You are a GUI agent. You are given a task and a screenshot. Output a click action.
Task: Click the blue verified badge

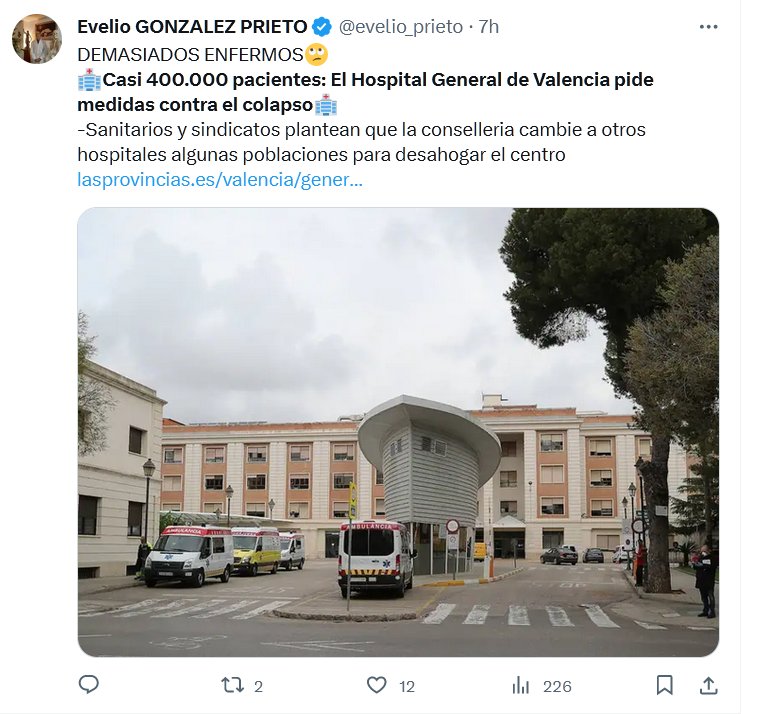click(321, 27)
